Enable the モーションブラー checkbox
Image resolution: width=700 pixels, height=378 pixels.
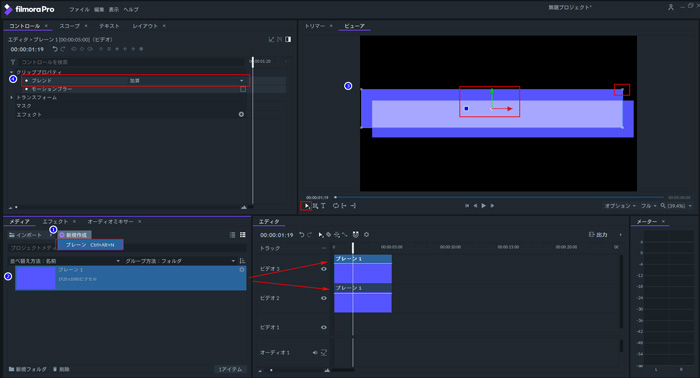pos(243,89)
